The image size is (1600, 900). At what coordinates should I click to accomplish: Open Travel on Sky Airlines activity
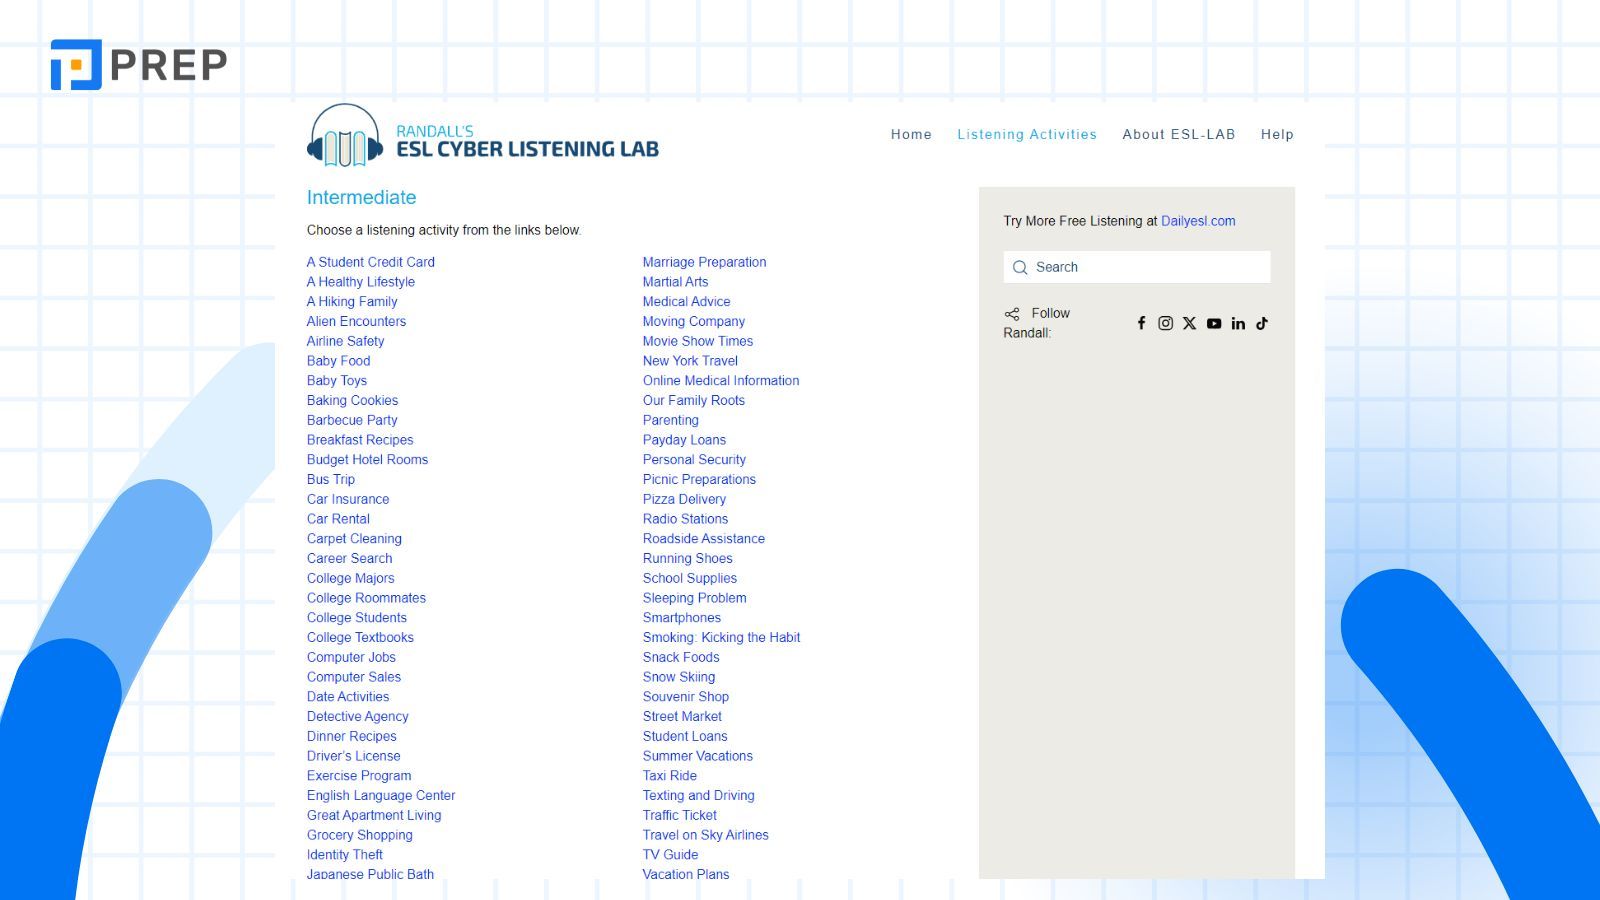tap(706, 835)
